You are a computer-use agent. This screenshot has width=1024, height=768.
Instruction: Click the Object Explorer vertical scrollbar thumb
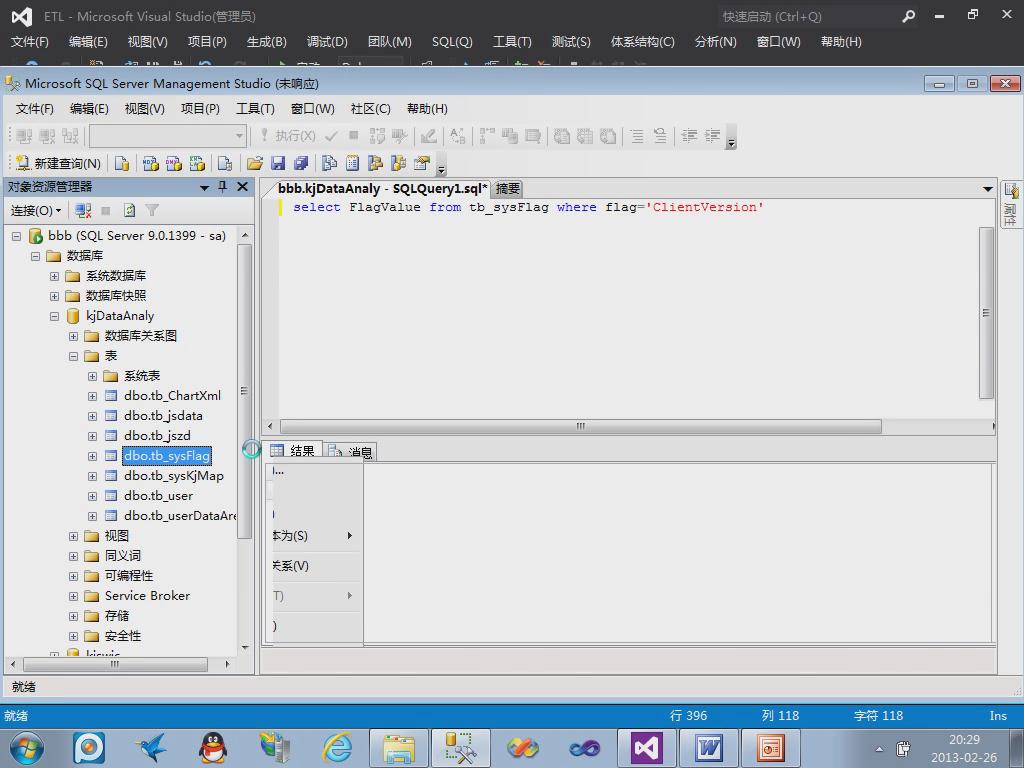point(244,391)
